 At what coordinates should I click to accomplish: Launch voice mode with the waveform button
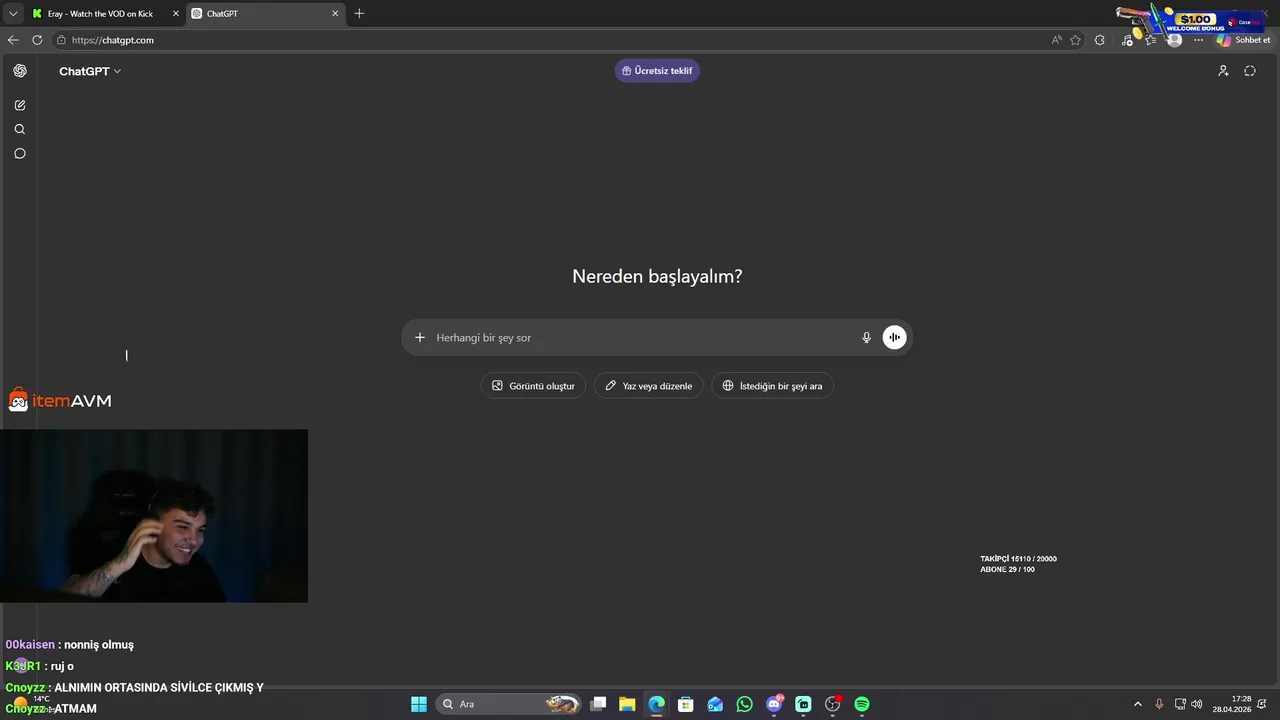pos(894,338)
